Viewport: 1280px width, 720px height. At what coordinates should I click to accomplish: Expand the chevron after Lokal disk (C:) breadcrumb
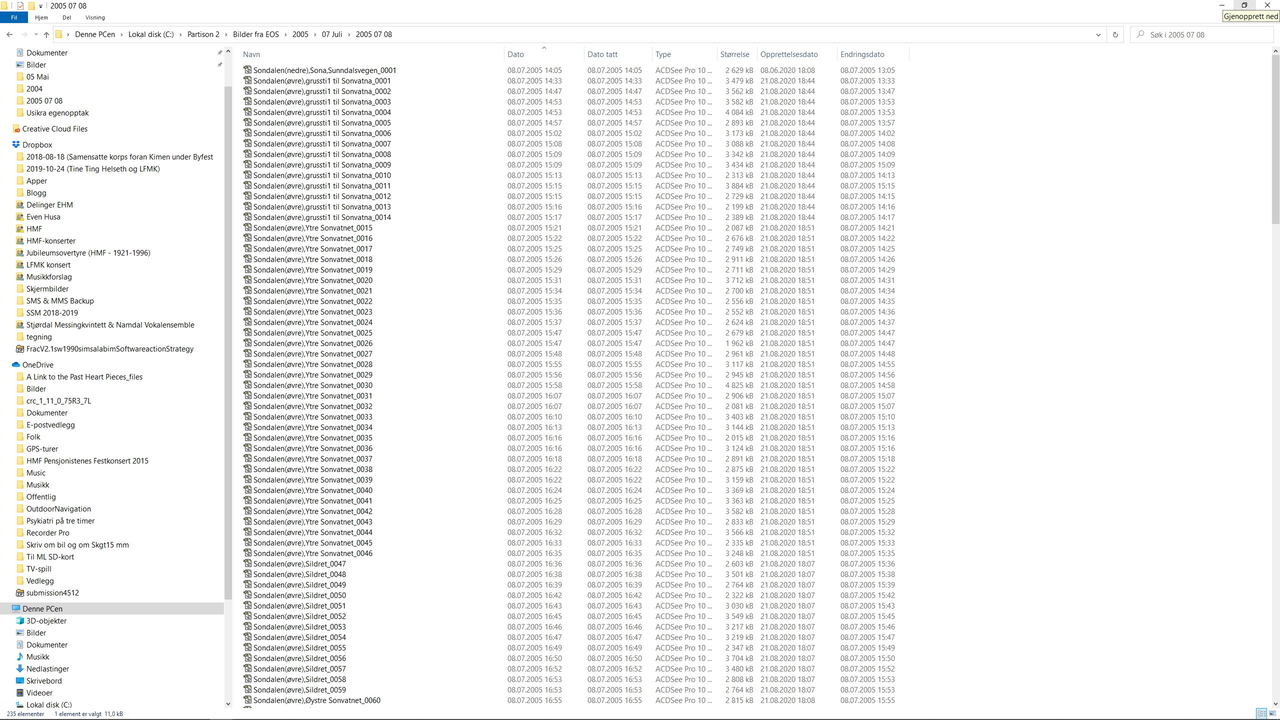180,34
